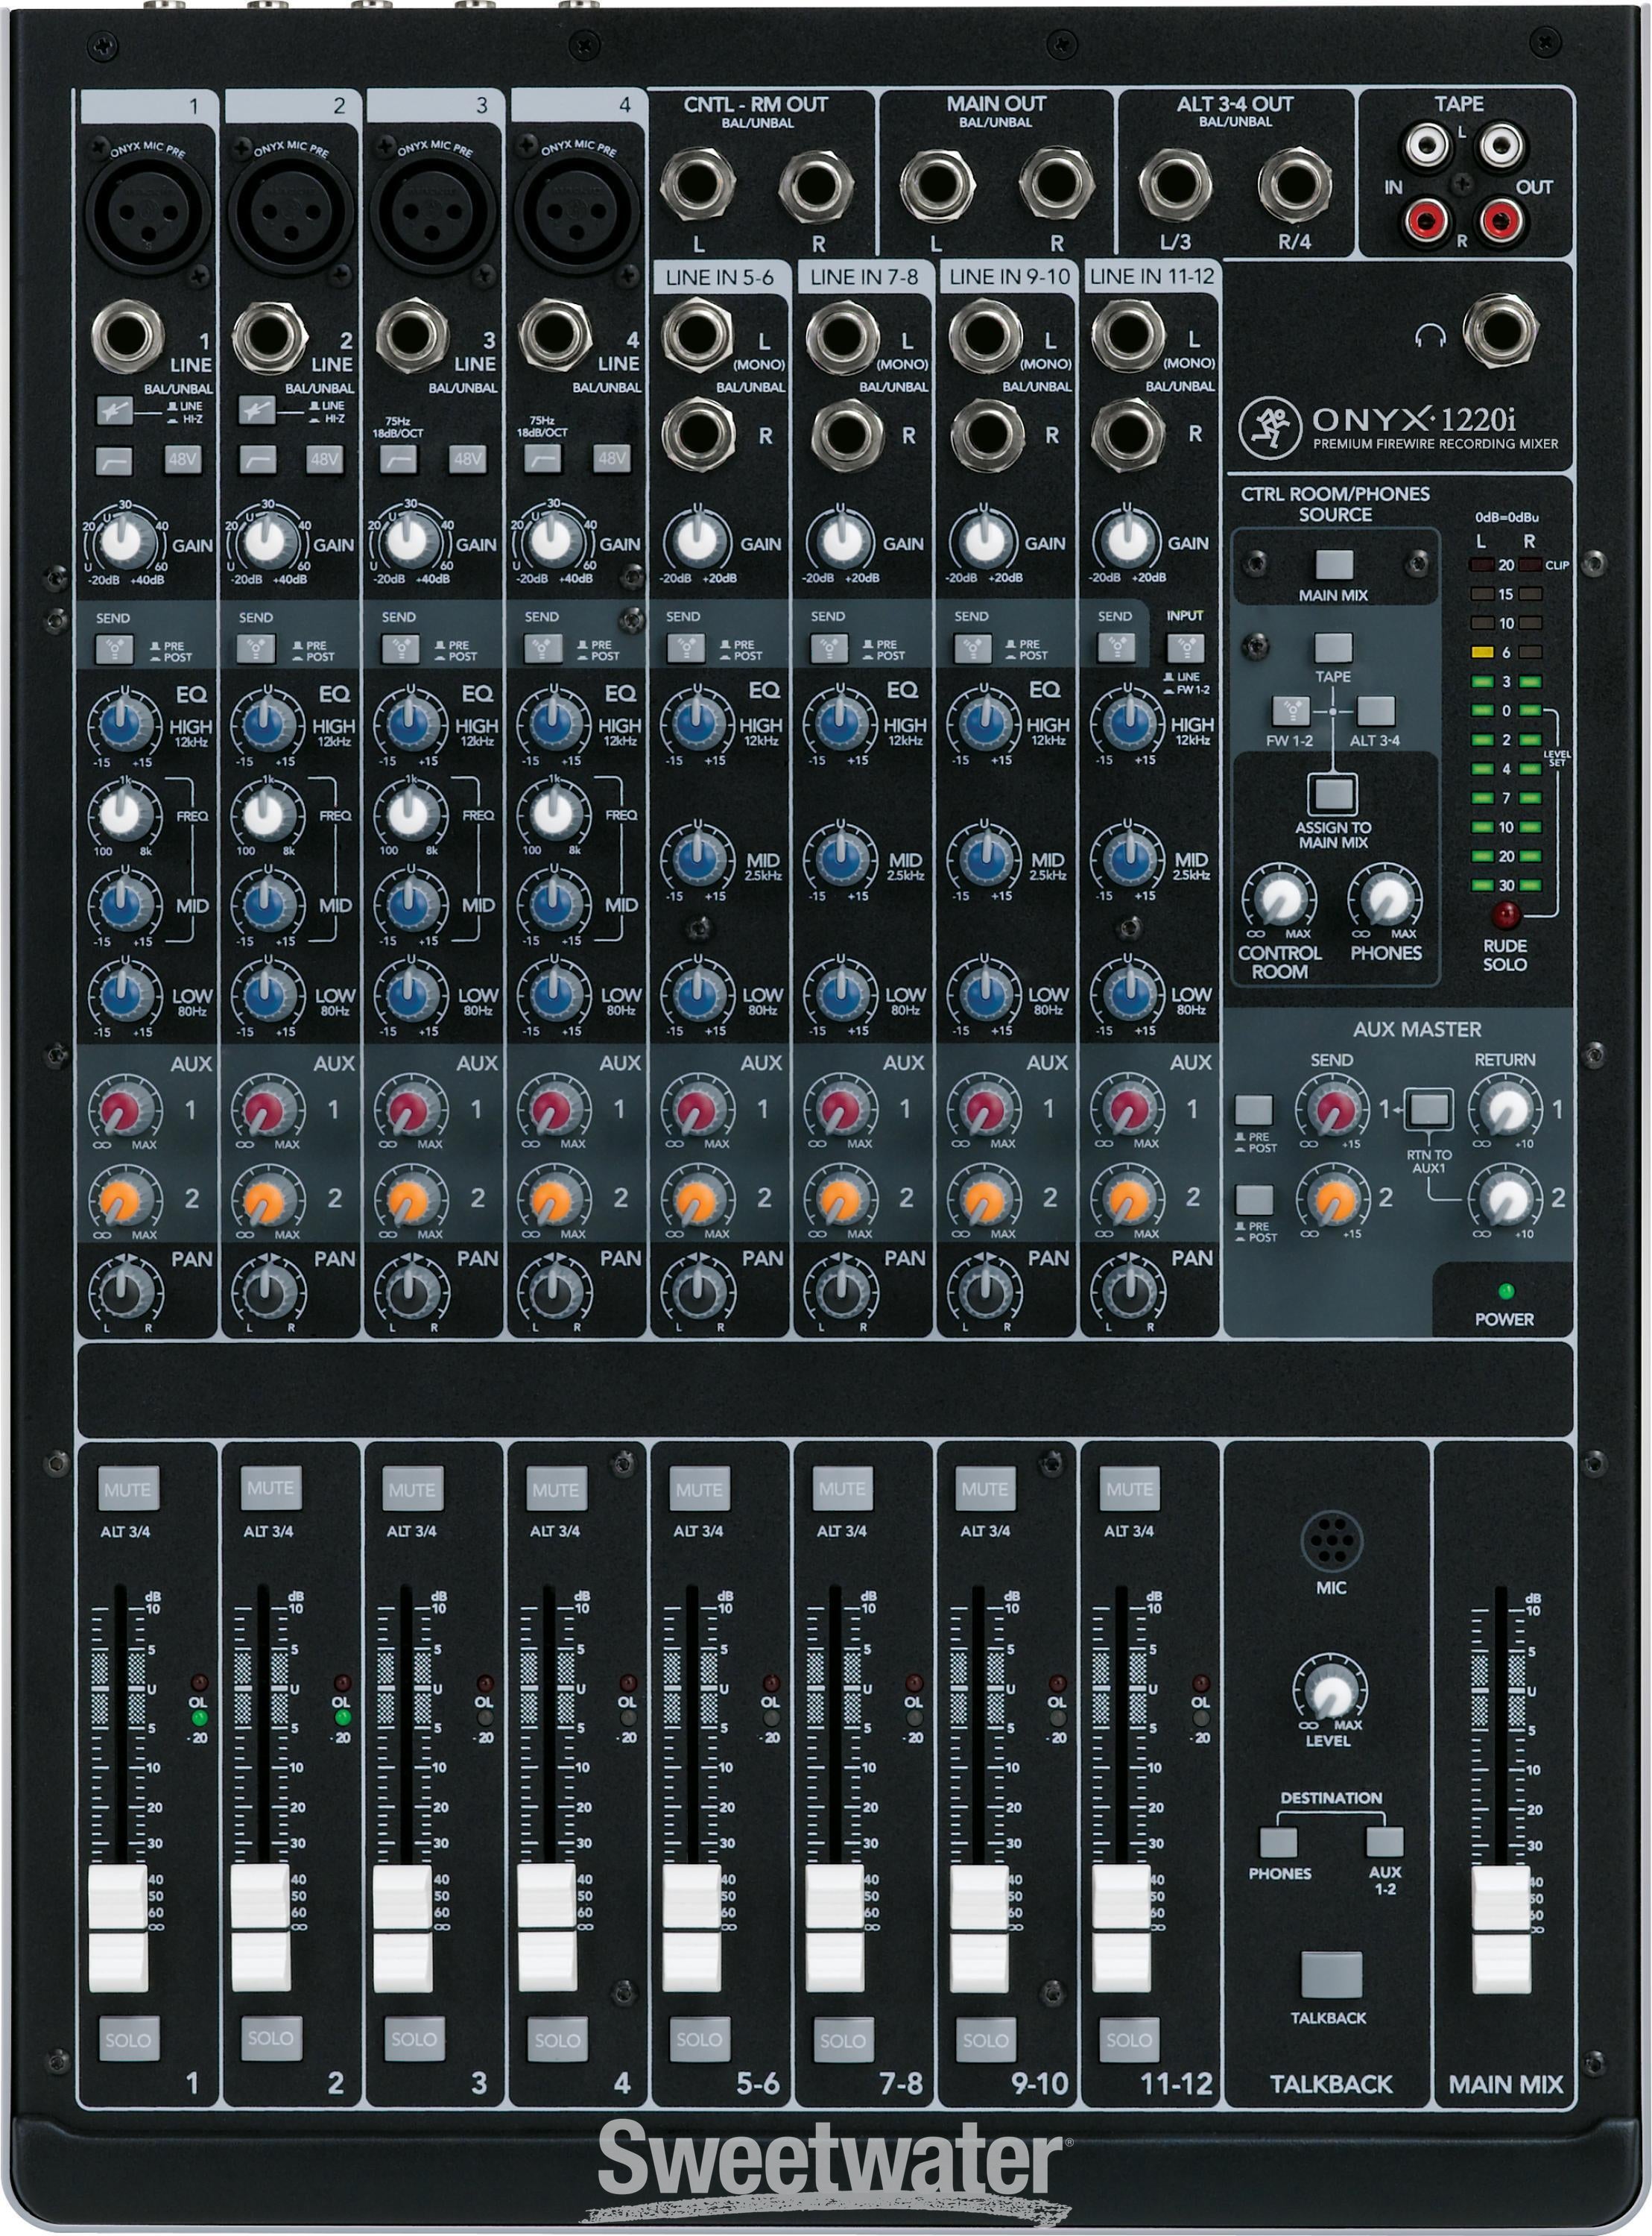The image size is (1652, 2236).
Task: Click the AUX MASTER SEND 2 knob
Action: [1332, 1199]
